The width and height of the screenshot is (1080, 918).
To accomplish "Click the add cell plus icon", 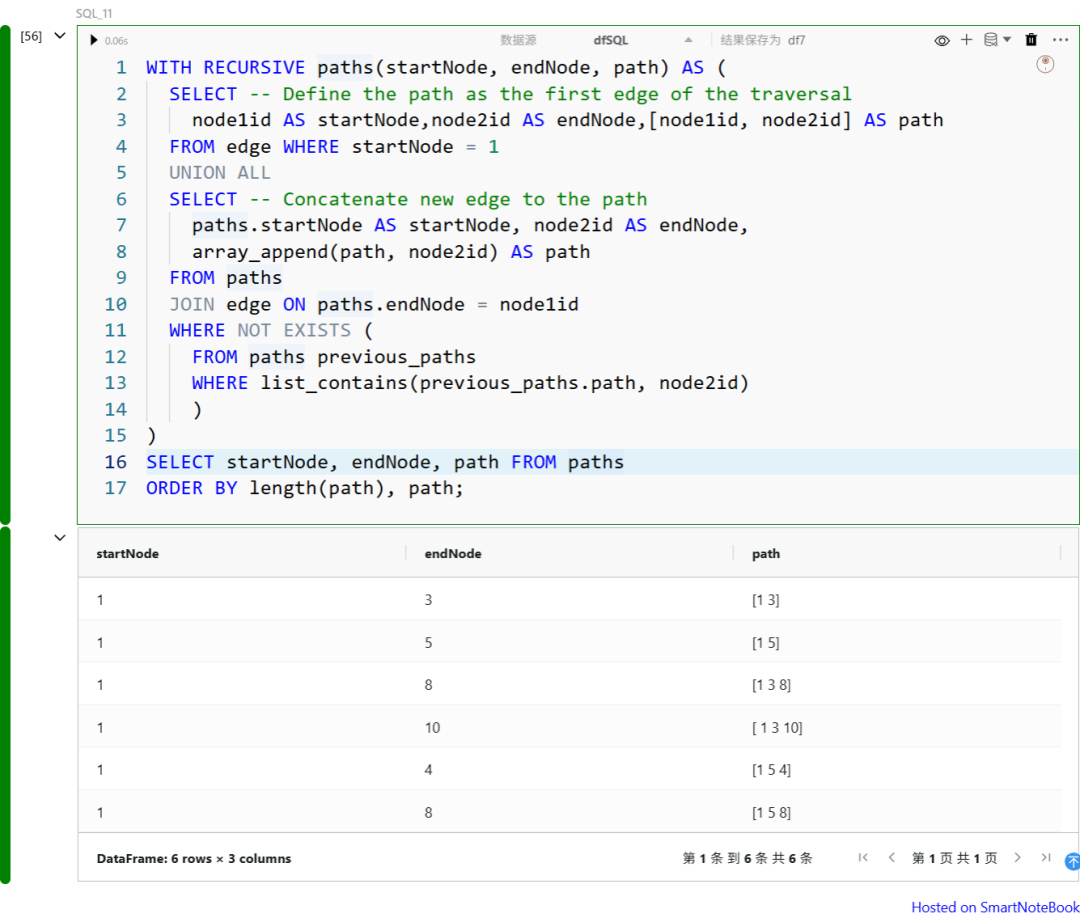I will tap(966, 40).
